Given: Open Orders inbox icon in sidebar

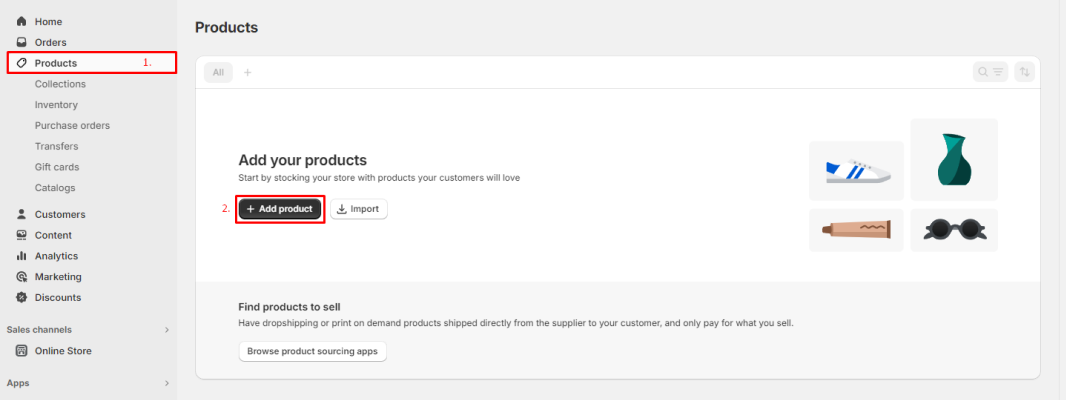Looking at the screenshot, I should pyautogui.click(x=21, y=42).
